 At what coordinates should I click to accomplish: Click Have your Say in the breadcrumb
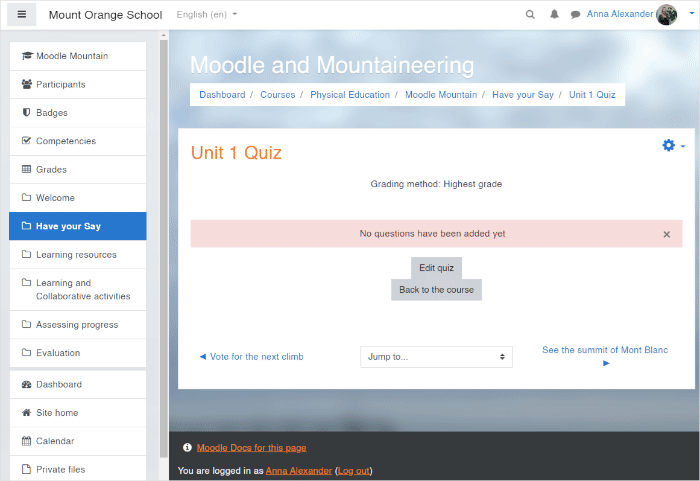tap(523, 95)
